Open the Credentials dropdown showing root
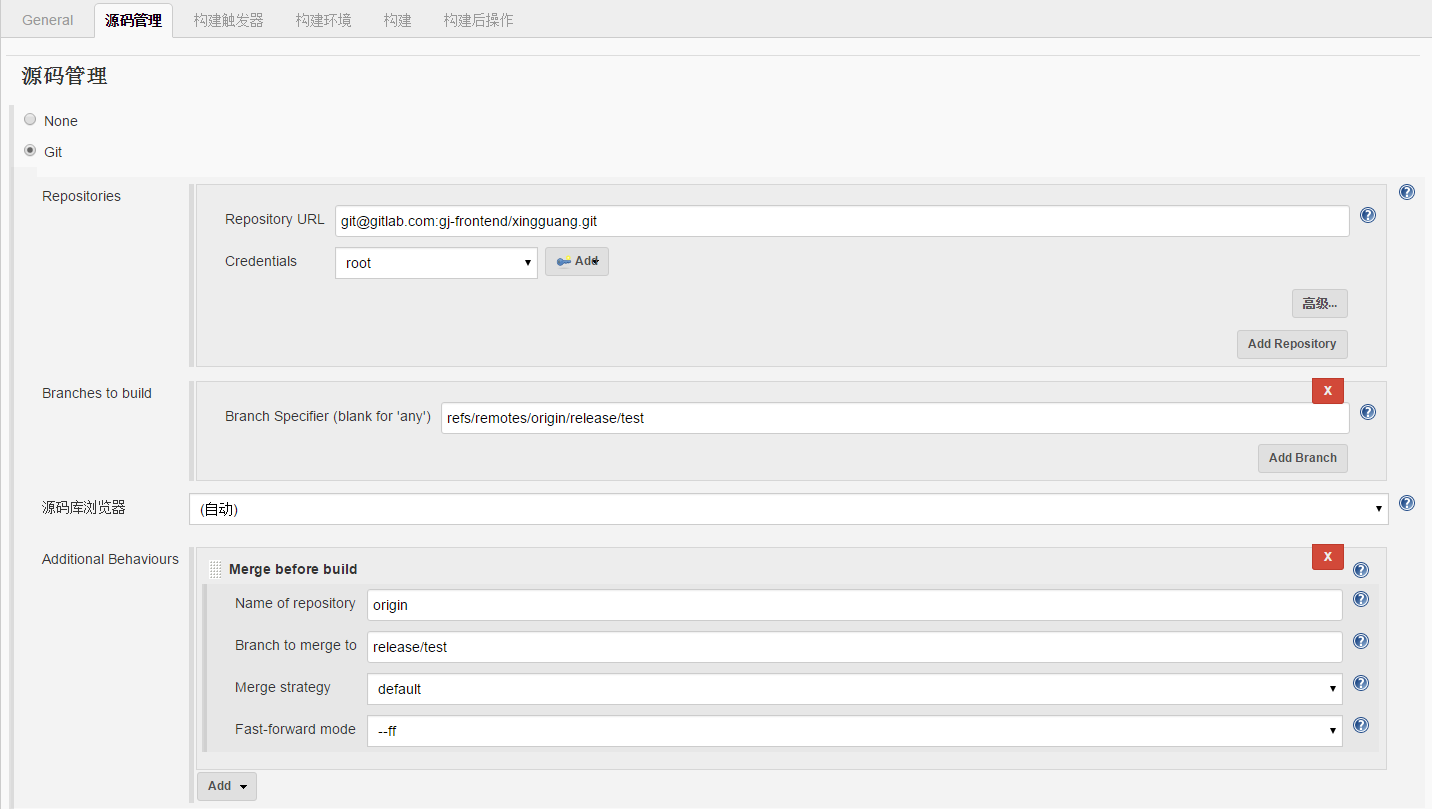This screenshot has height=809, width=1432. 436,263
